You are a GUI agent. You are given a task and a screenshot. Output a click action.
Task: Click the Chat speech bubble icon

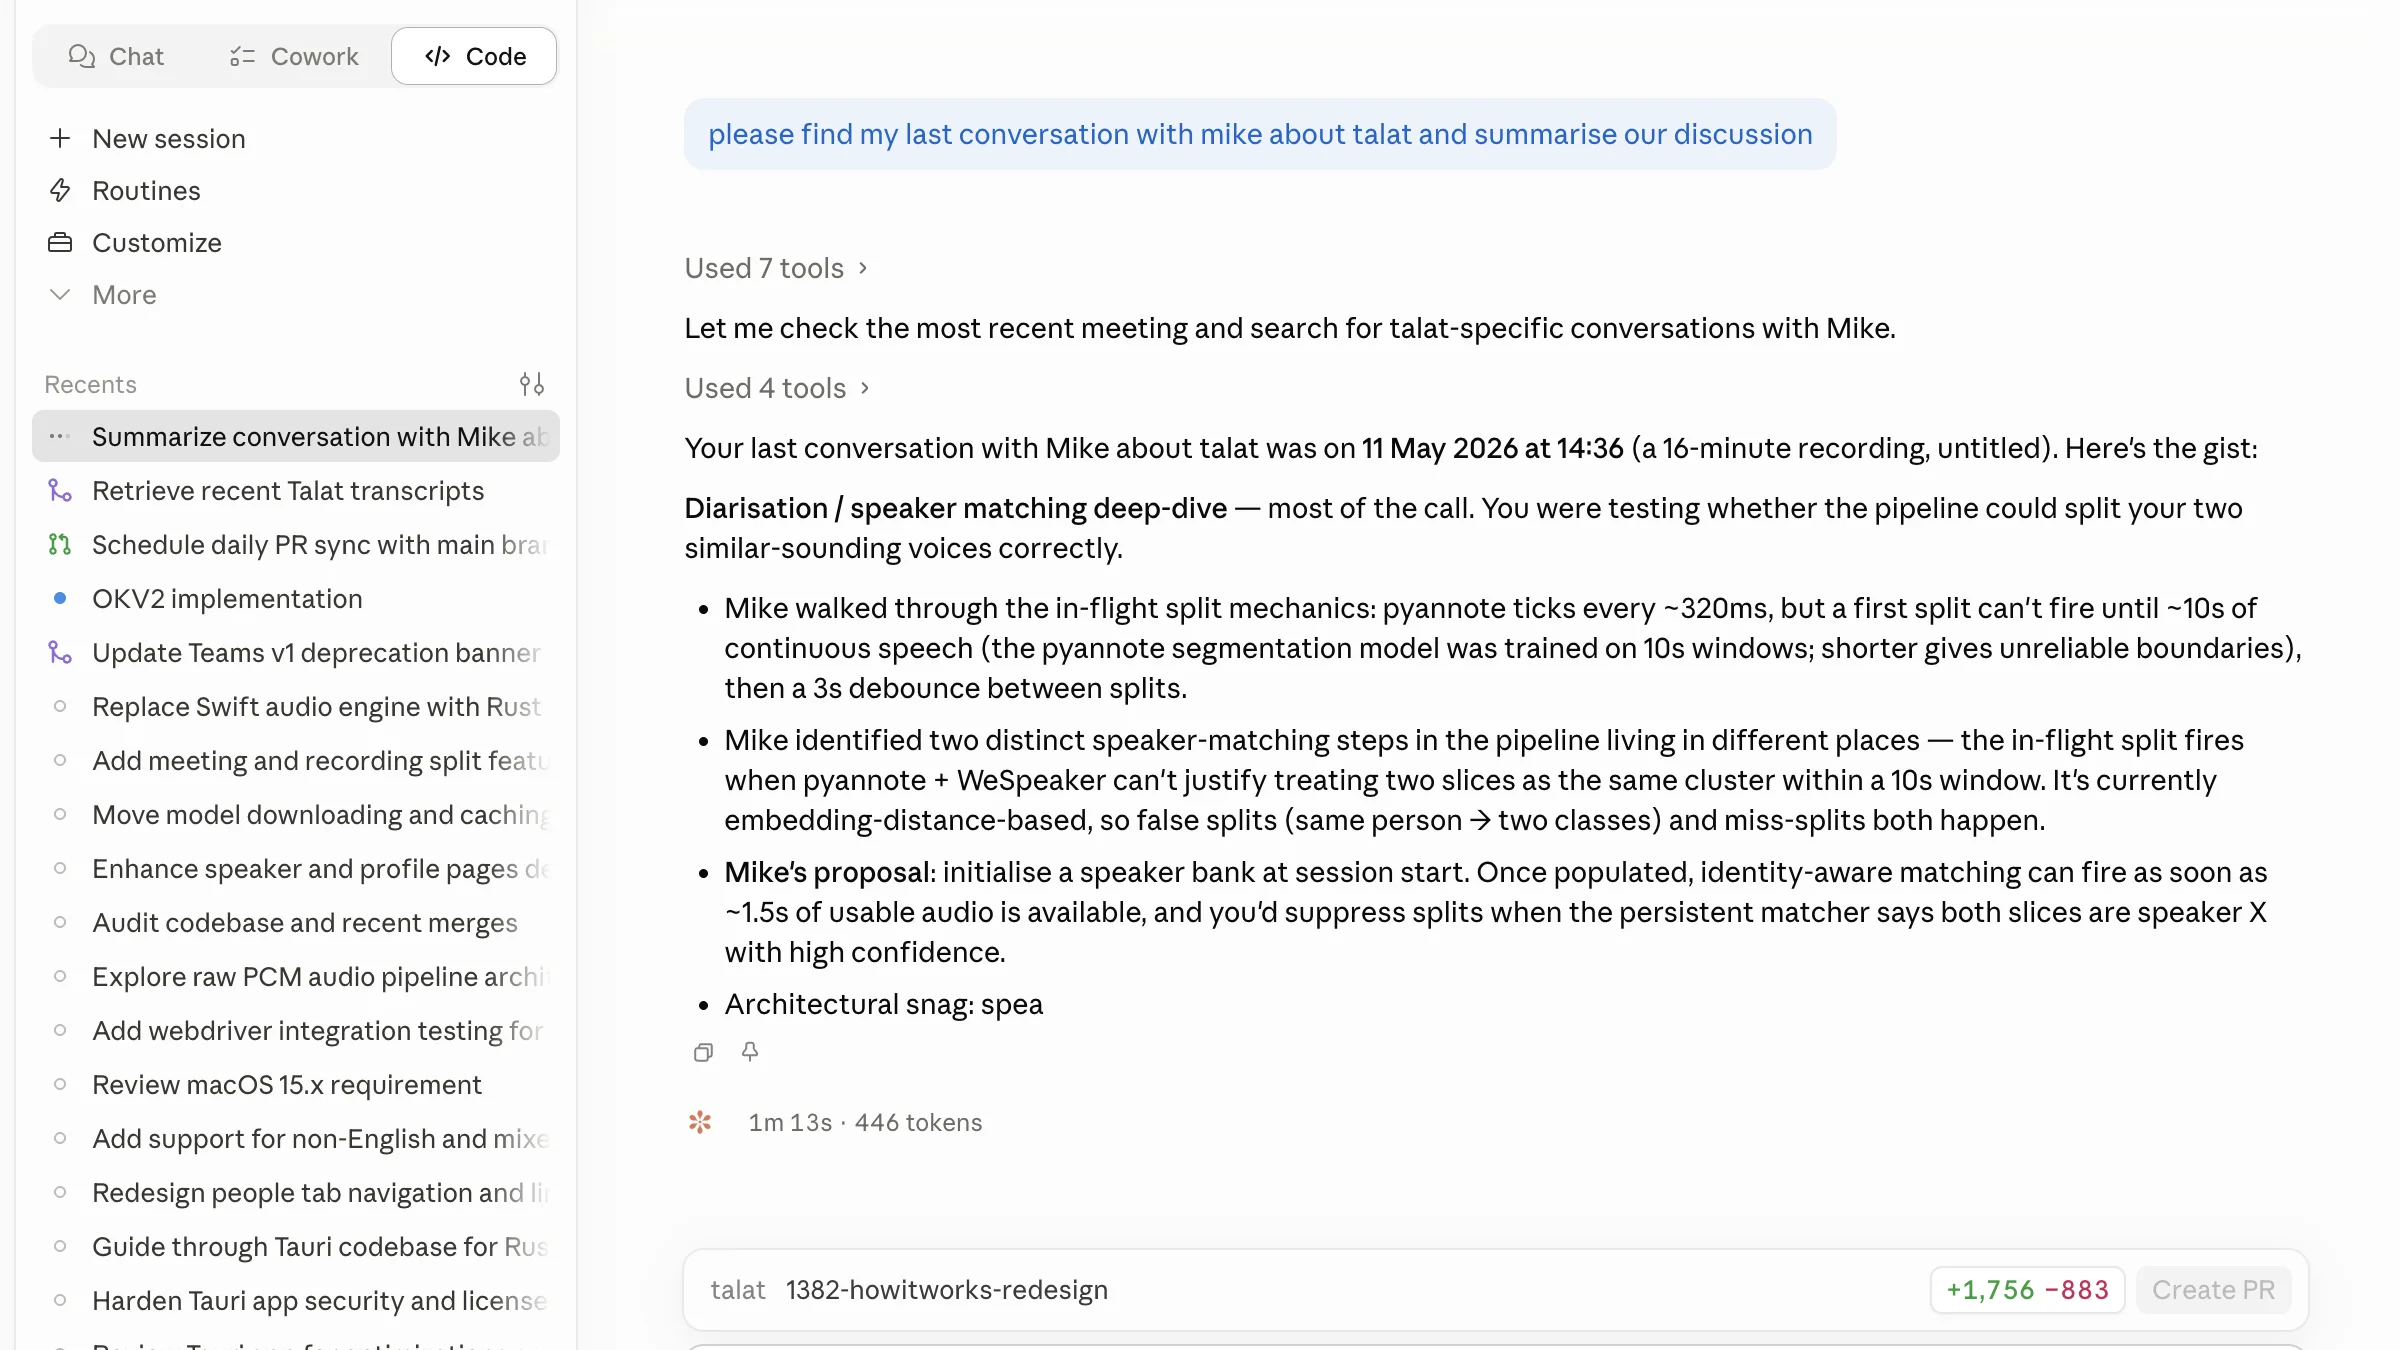[82, 56]
